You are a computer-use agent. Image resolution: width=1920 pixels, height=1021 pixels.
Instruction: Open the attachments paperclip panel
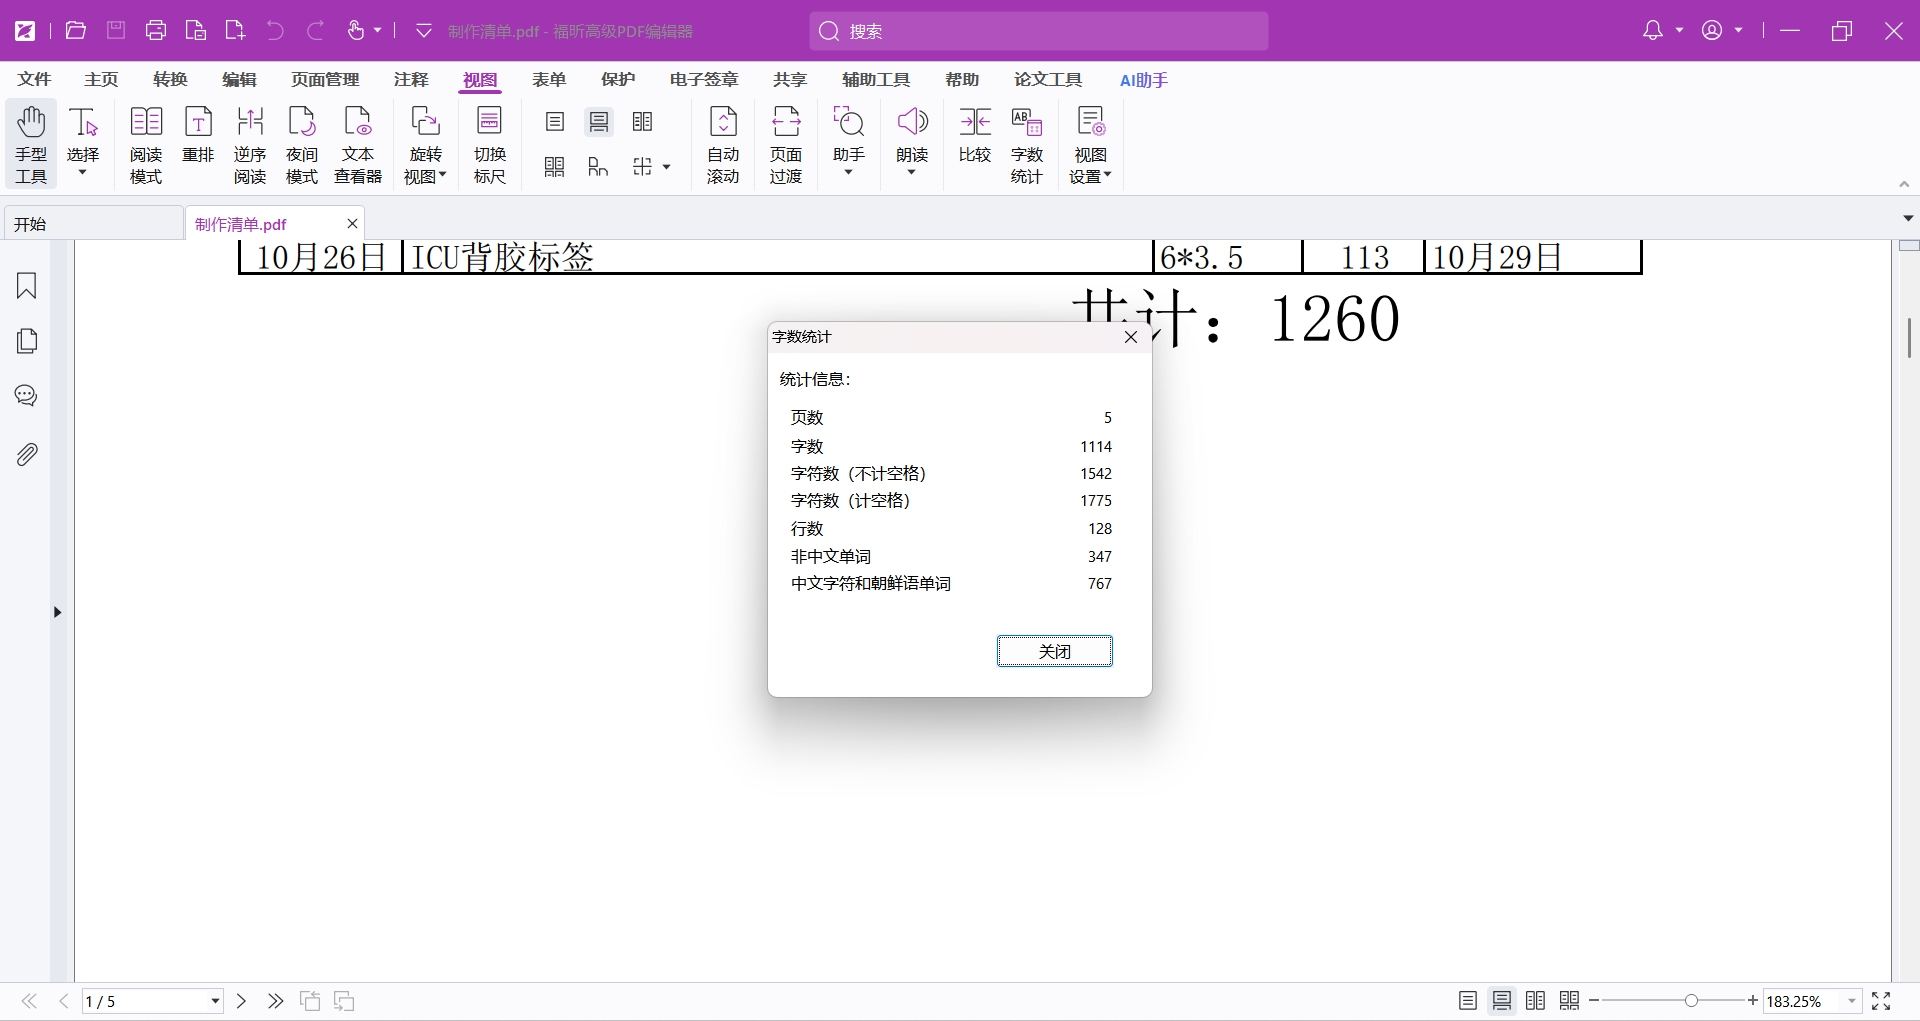(x=27, y=455)
